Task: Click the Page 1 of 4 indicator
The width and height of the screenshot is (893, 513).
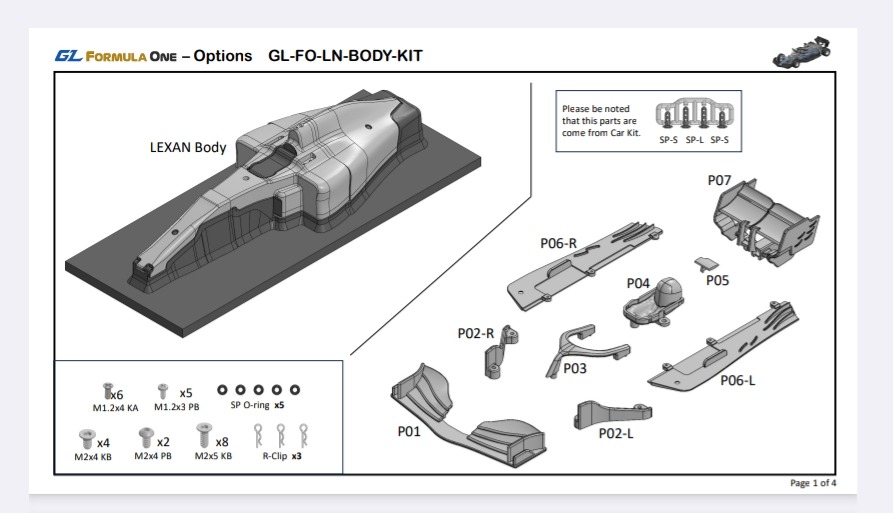Action: 812,483
